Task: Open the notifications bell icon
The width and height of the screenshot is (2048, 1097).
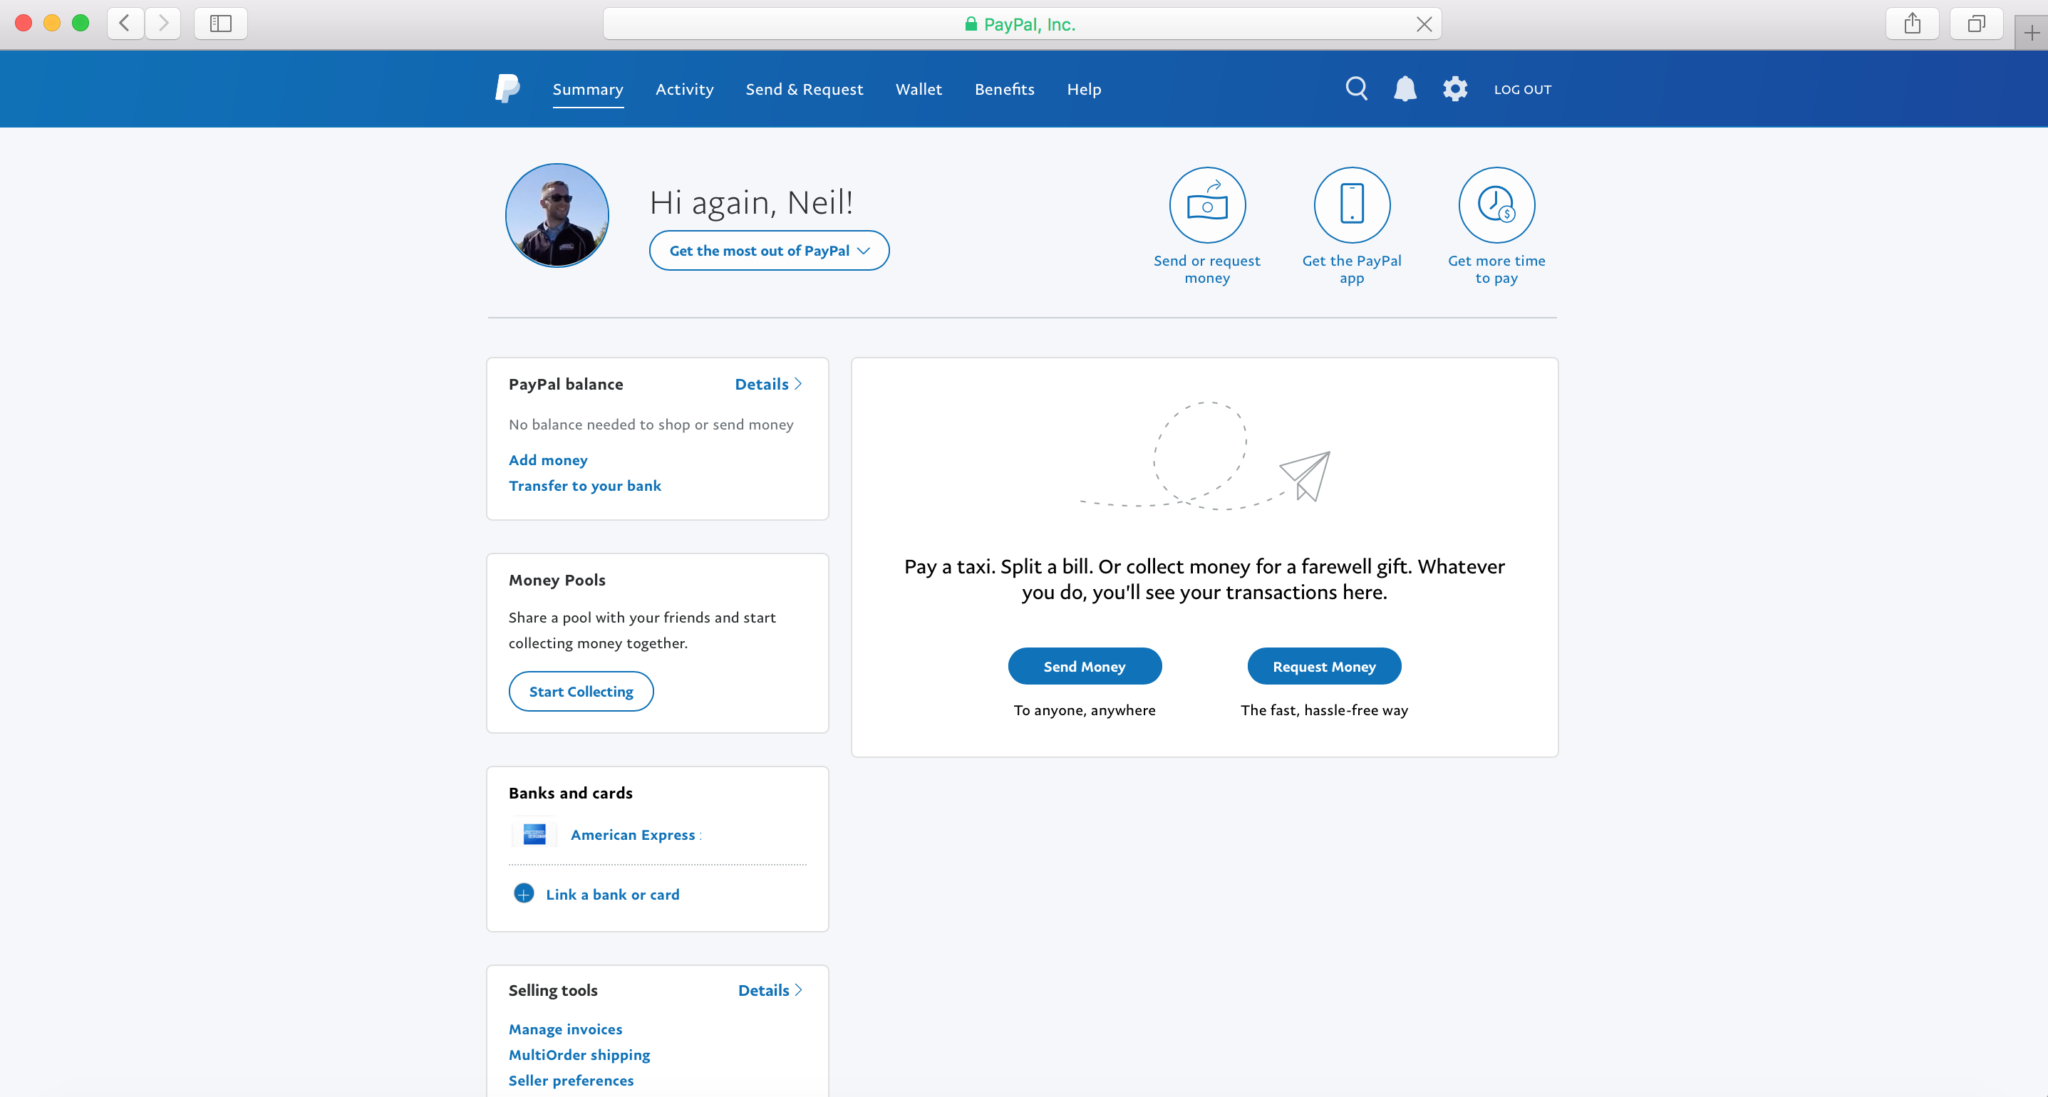Action: [1405, 89]
